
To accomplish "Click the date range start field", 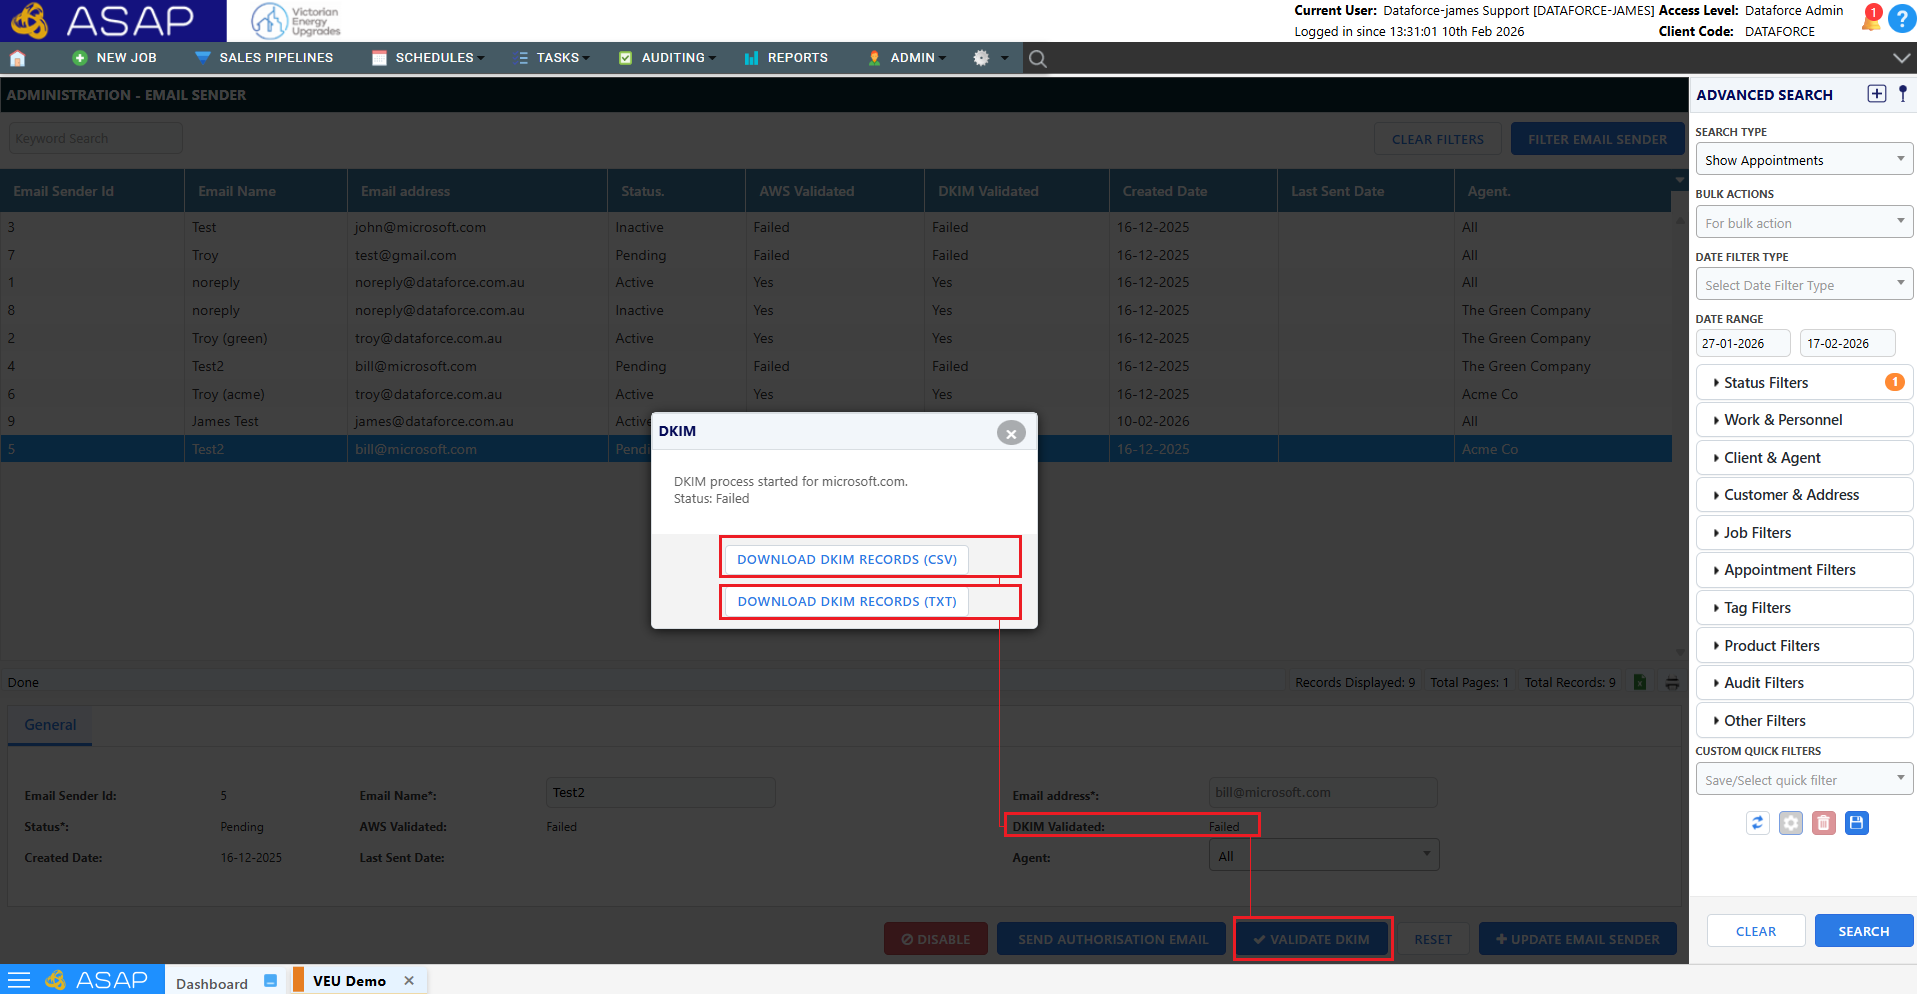I will point(1743,344).
